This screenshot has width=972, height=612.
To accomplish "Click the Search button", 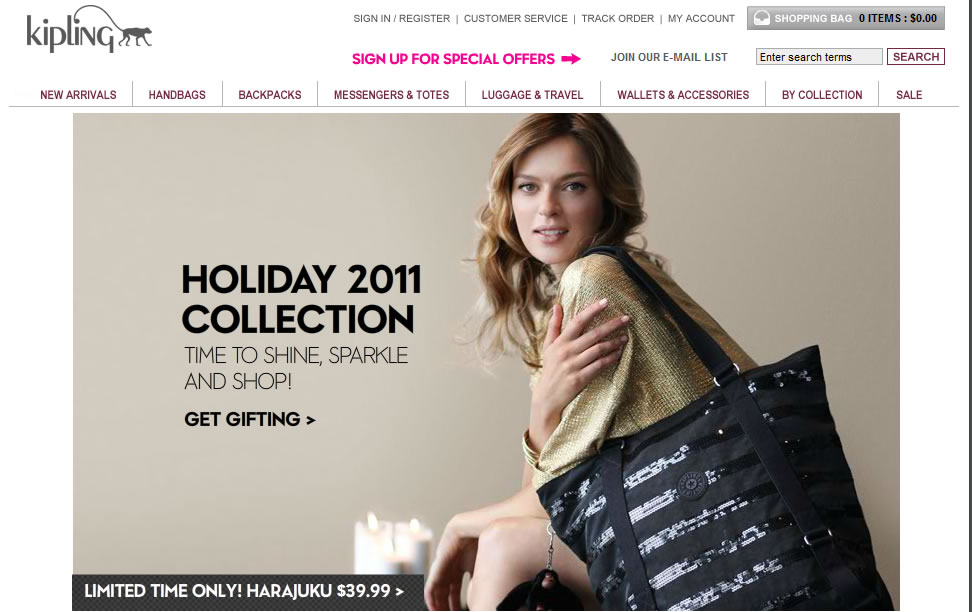I will [916, 56].
